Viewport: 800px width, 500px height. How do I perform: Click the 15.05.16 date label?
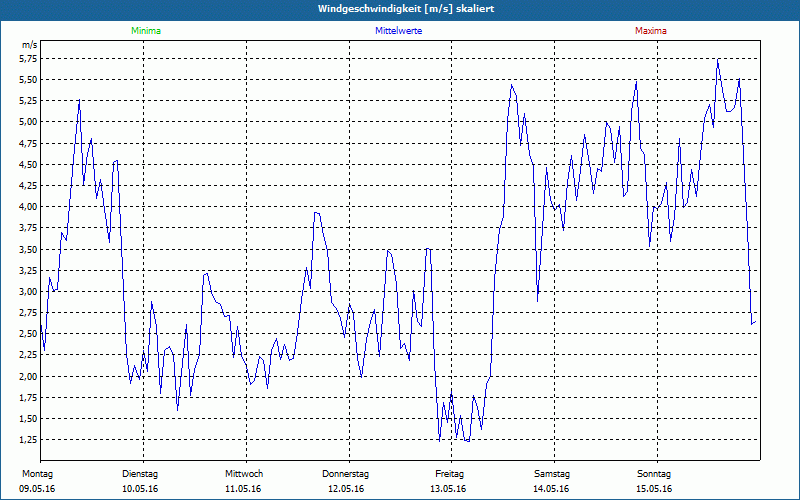654,489
